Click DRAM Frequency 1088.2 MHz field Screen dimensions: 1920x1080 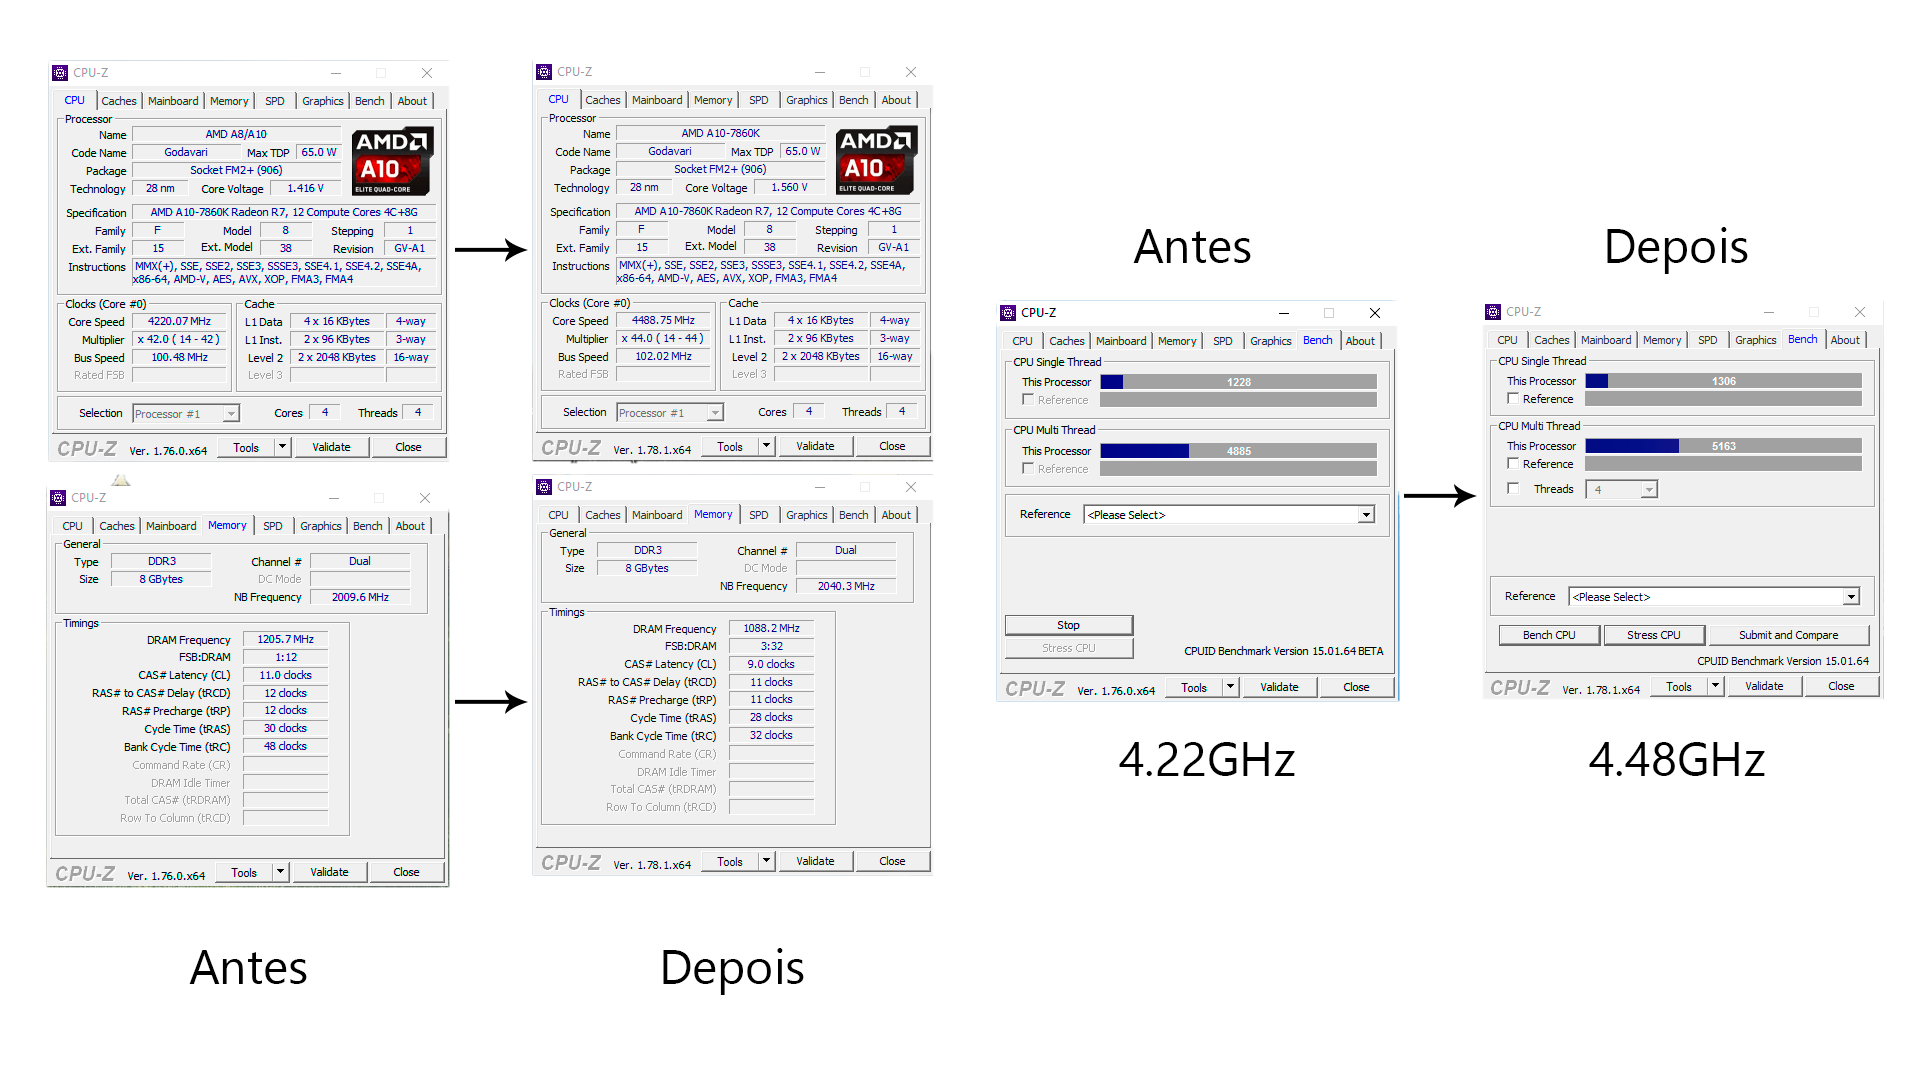pyautogui.click(x=772, y=628)
